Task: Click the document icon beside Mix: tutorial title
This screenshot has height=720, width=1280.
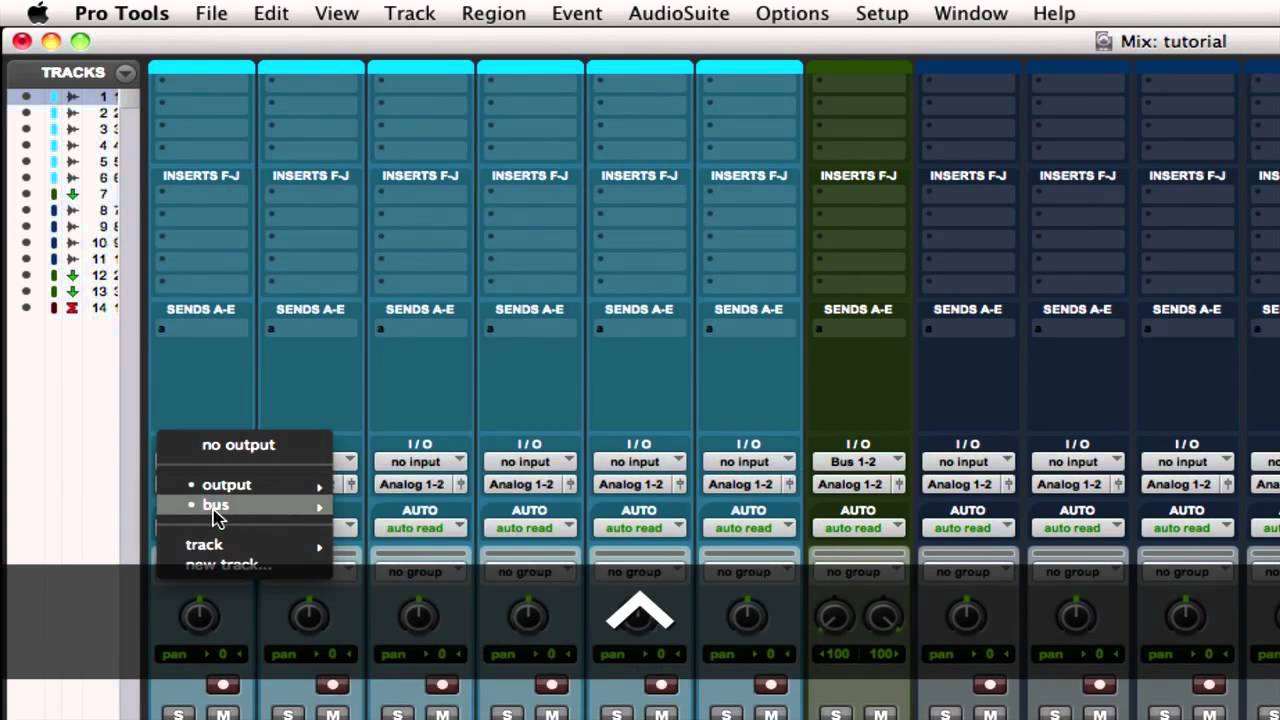Action: coord(1103,41)
